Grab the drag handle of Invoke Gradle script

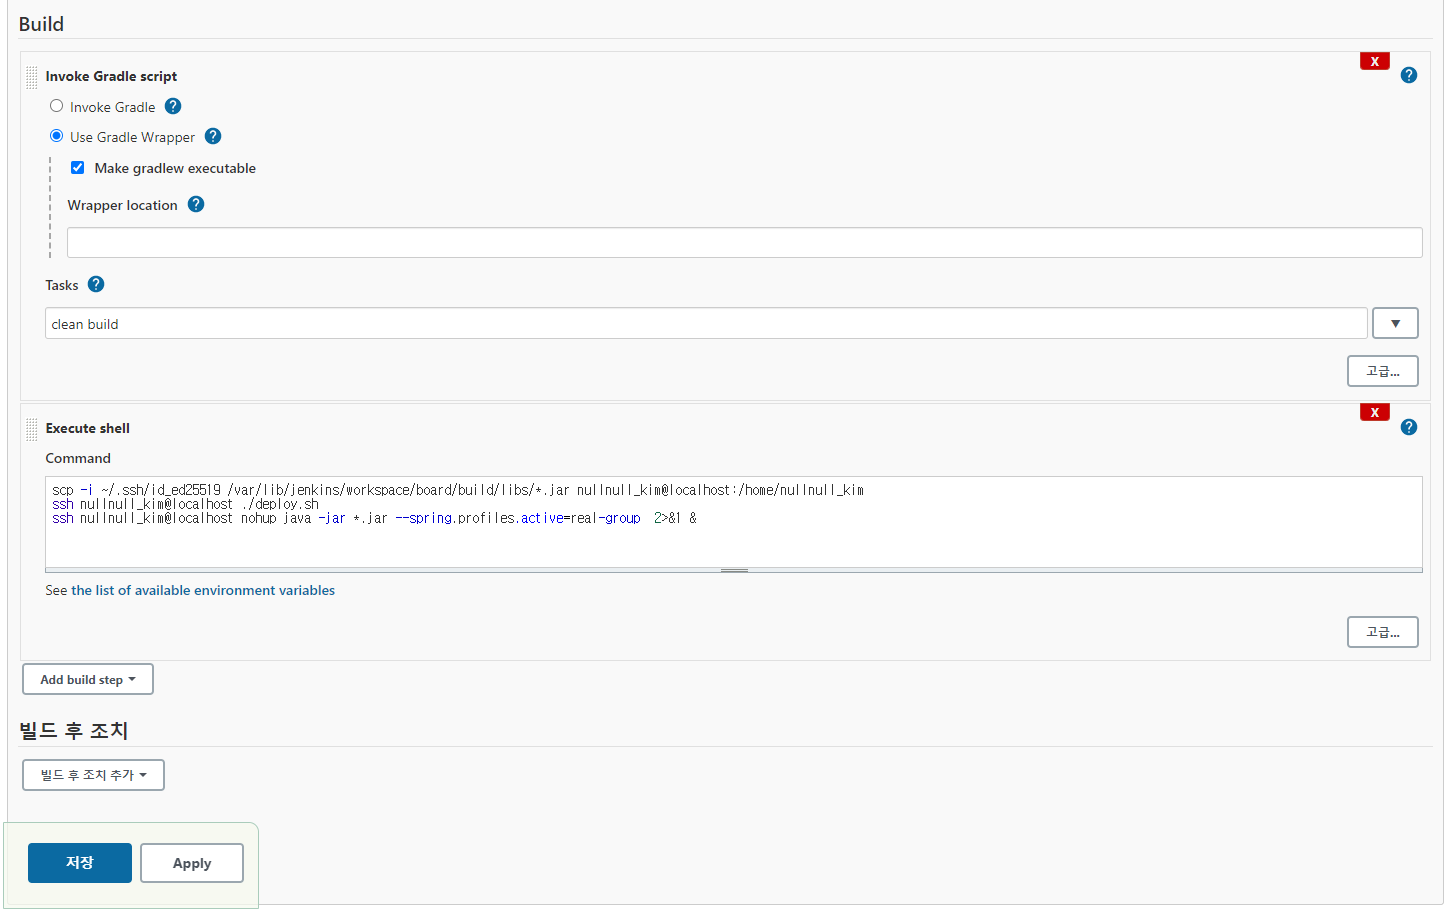pyautogui.click(x=32, y=77)
